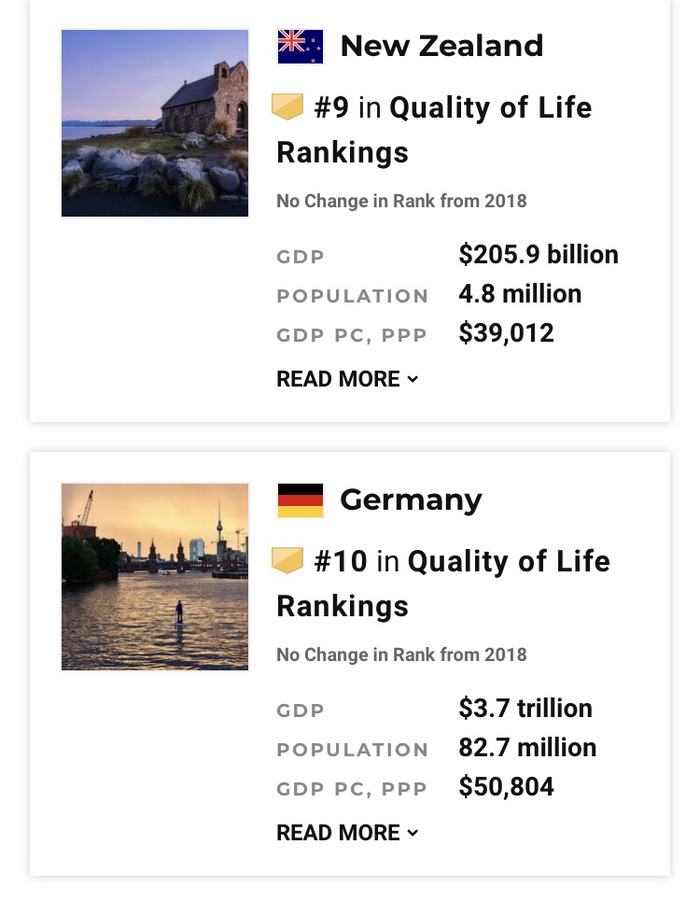Image resolution: width=700 pixels, height=915 pixels.
Task: Open the New Zealand country title
Action: pos(442,46)
